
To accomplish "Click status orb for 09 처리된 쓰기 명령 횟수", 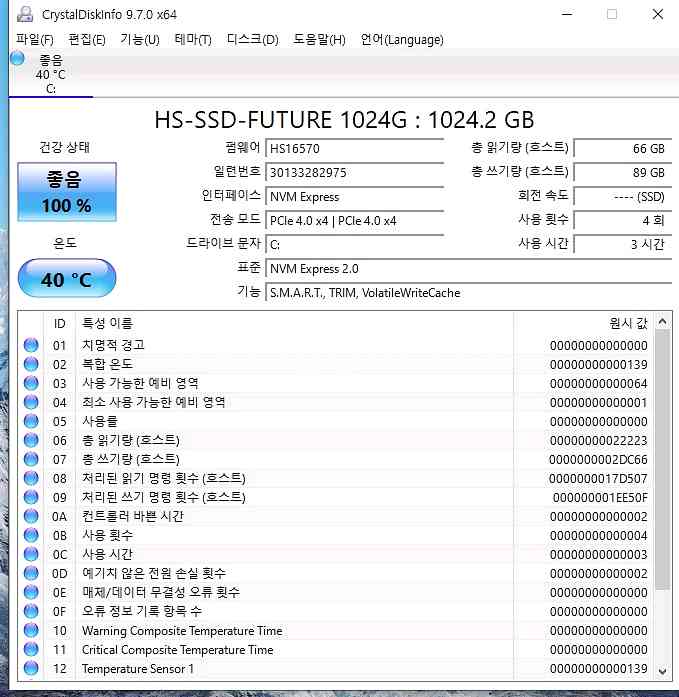I will pyautogui.click(x=31, y=497).
